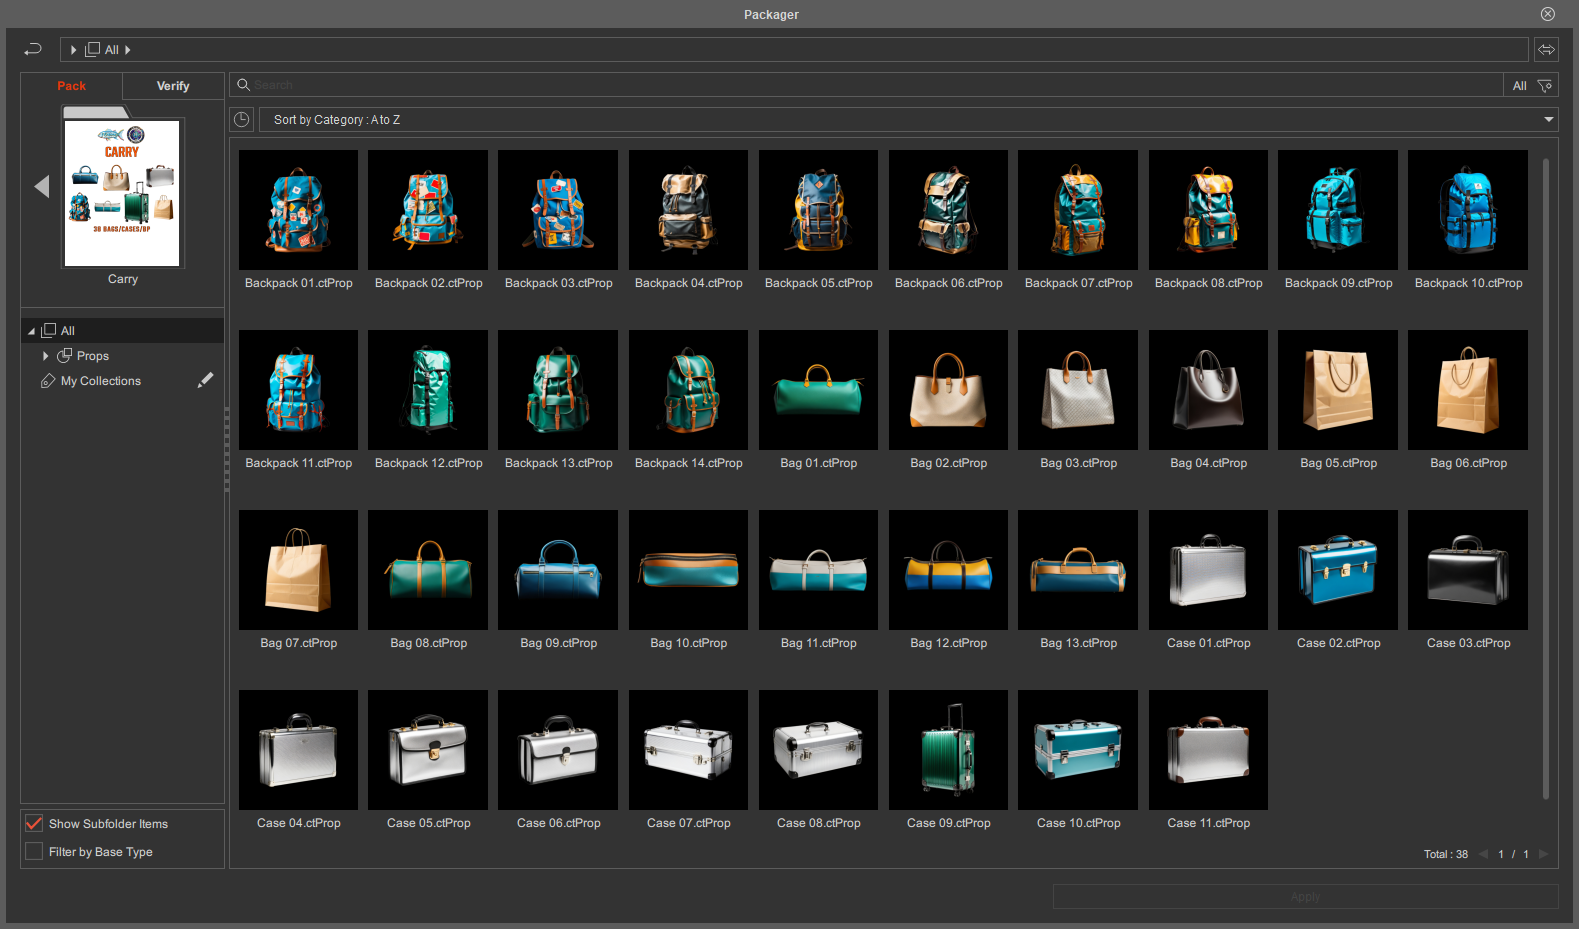This screenshot has height=929, width=1579.
Task: Click the back arrow icon in top-left
Action: coord(33,49)
